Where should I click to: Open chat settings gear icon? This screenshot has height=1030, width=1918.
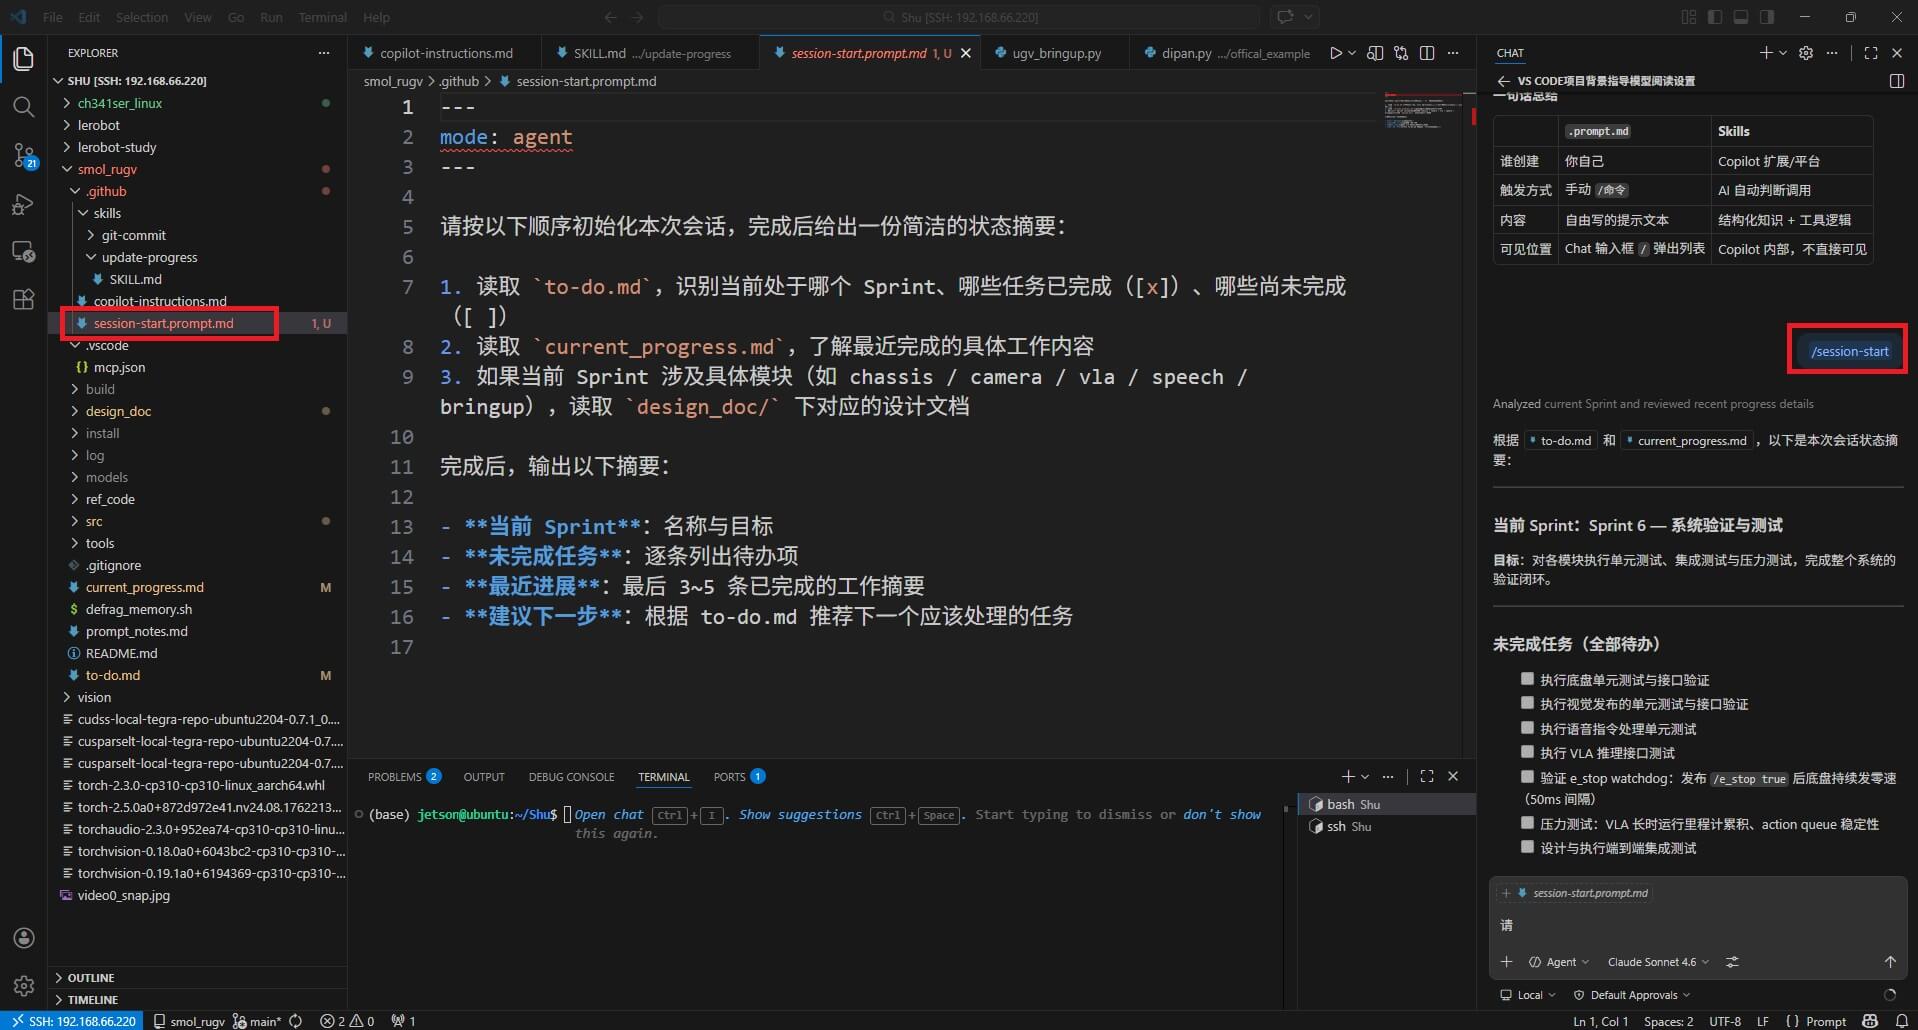(1805, 53)
